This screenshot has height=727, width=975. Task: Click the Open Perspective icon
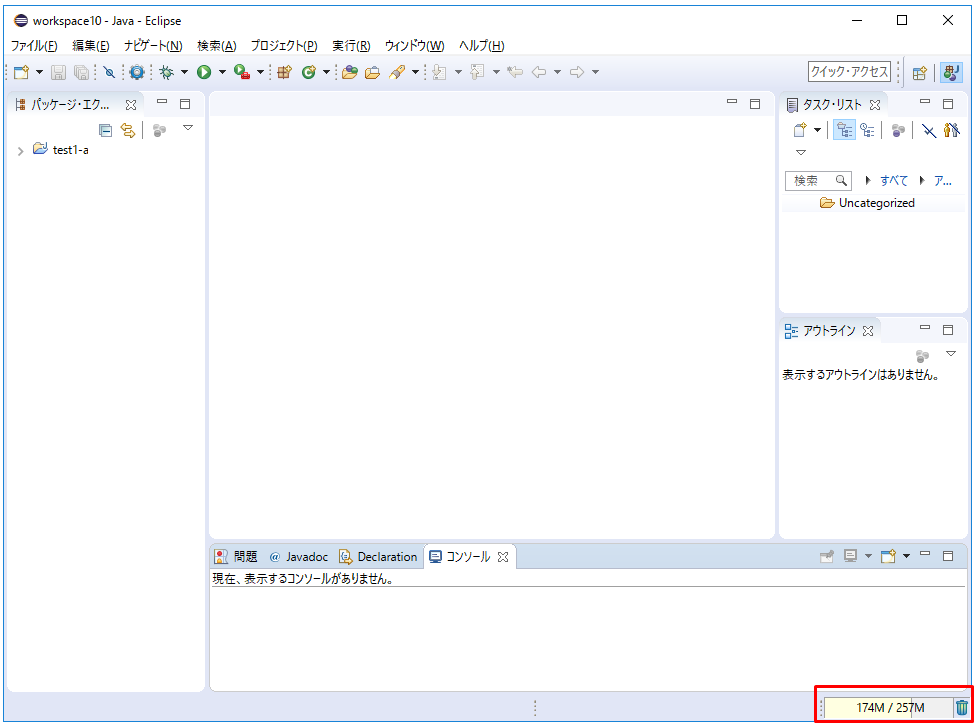click(x=919, y=72)
